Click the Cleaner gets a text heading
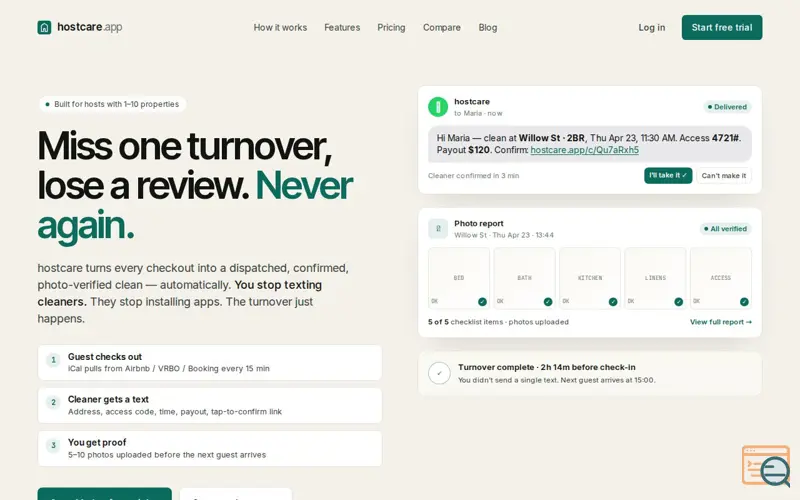Viewport: 800px width, 500px height. click(108, 399)
